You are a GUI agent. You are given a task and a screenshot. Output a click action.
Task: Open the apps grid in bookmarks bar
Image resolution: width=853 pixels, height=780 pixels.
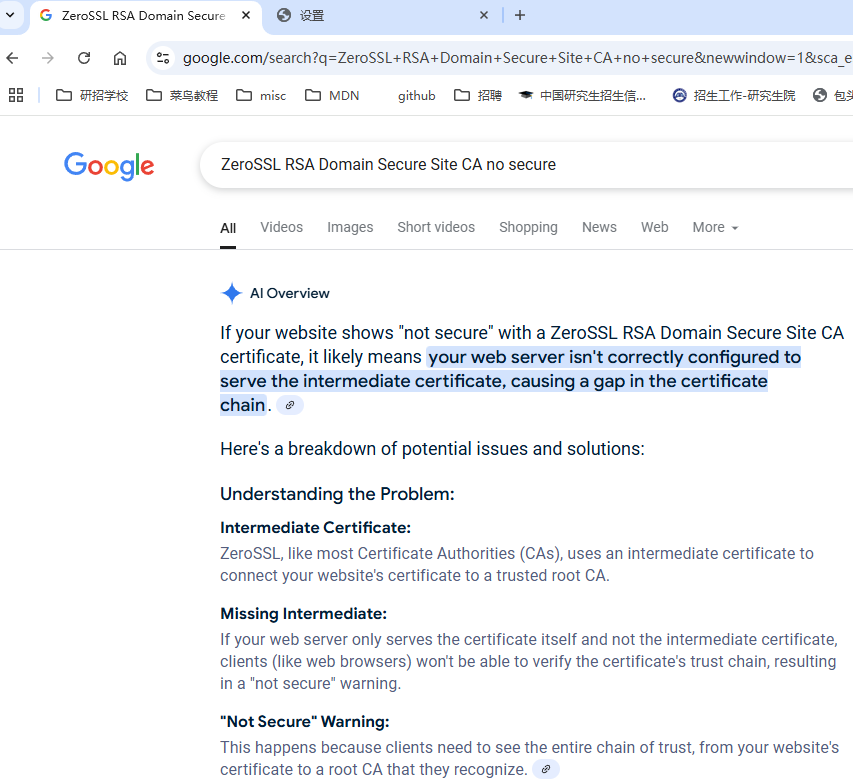(16, 96)
